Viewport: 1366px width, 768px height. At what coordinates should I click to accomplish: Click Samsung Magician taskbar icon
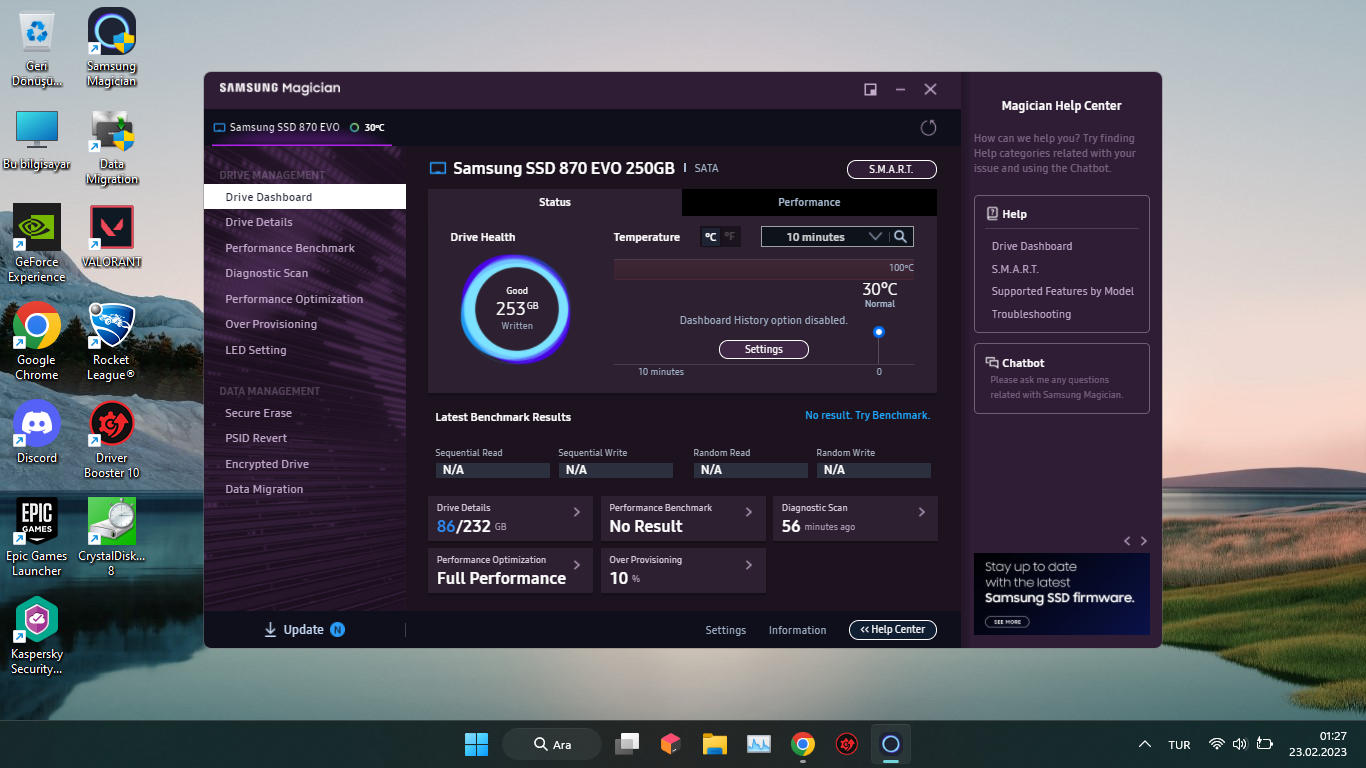pyautogui.click(x=891, y=744)
